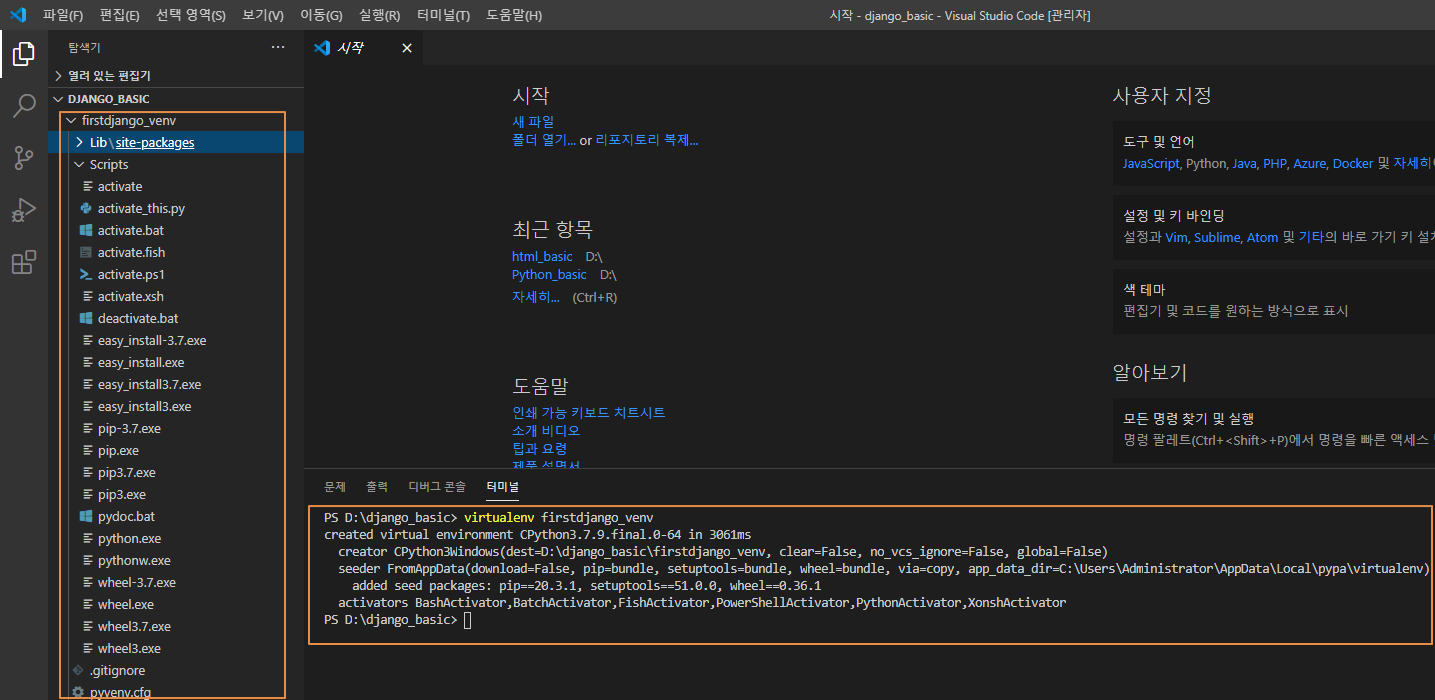The height and width of the screenshot is (700, 1435).
Task: Open file activate in Scripts
Action: (120, 187)
